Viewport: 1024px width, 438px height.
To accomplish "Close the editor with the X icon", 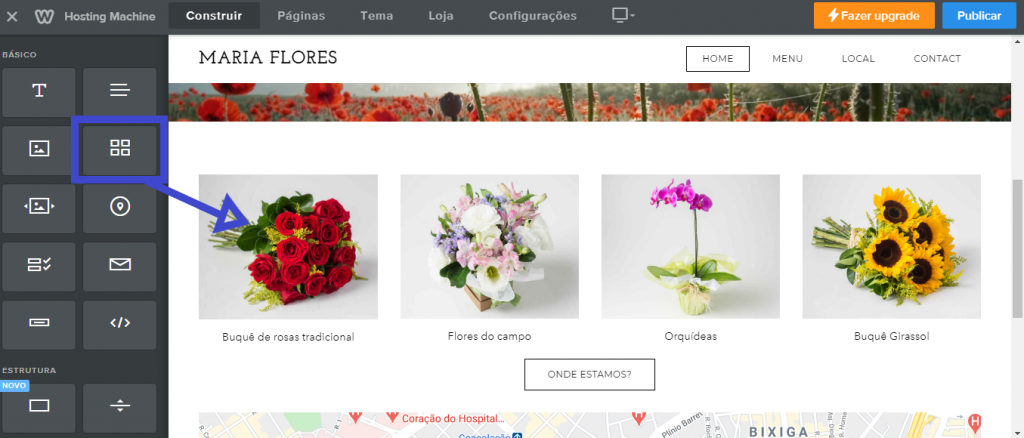I will (x=12, y=16).
